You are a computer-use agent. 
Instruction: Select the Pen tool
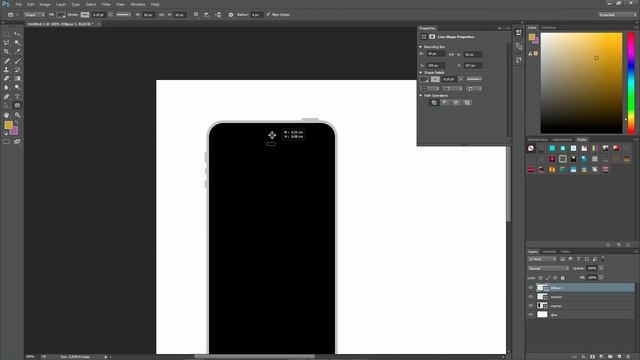click(6, 97)
